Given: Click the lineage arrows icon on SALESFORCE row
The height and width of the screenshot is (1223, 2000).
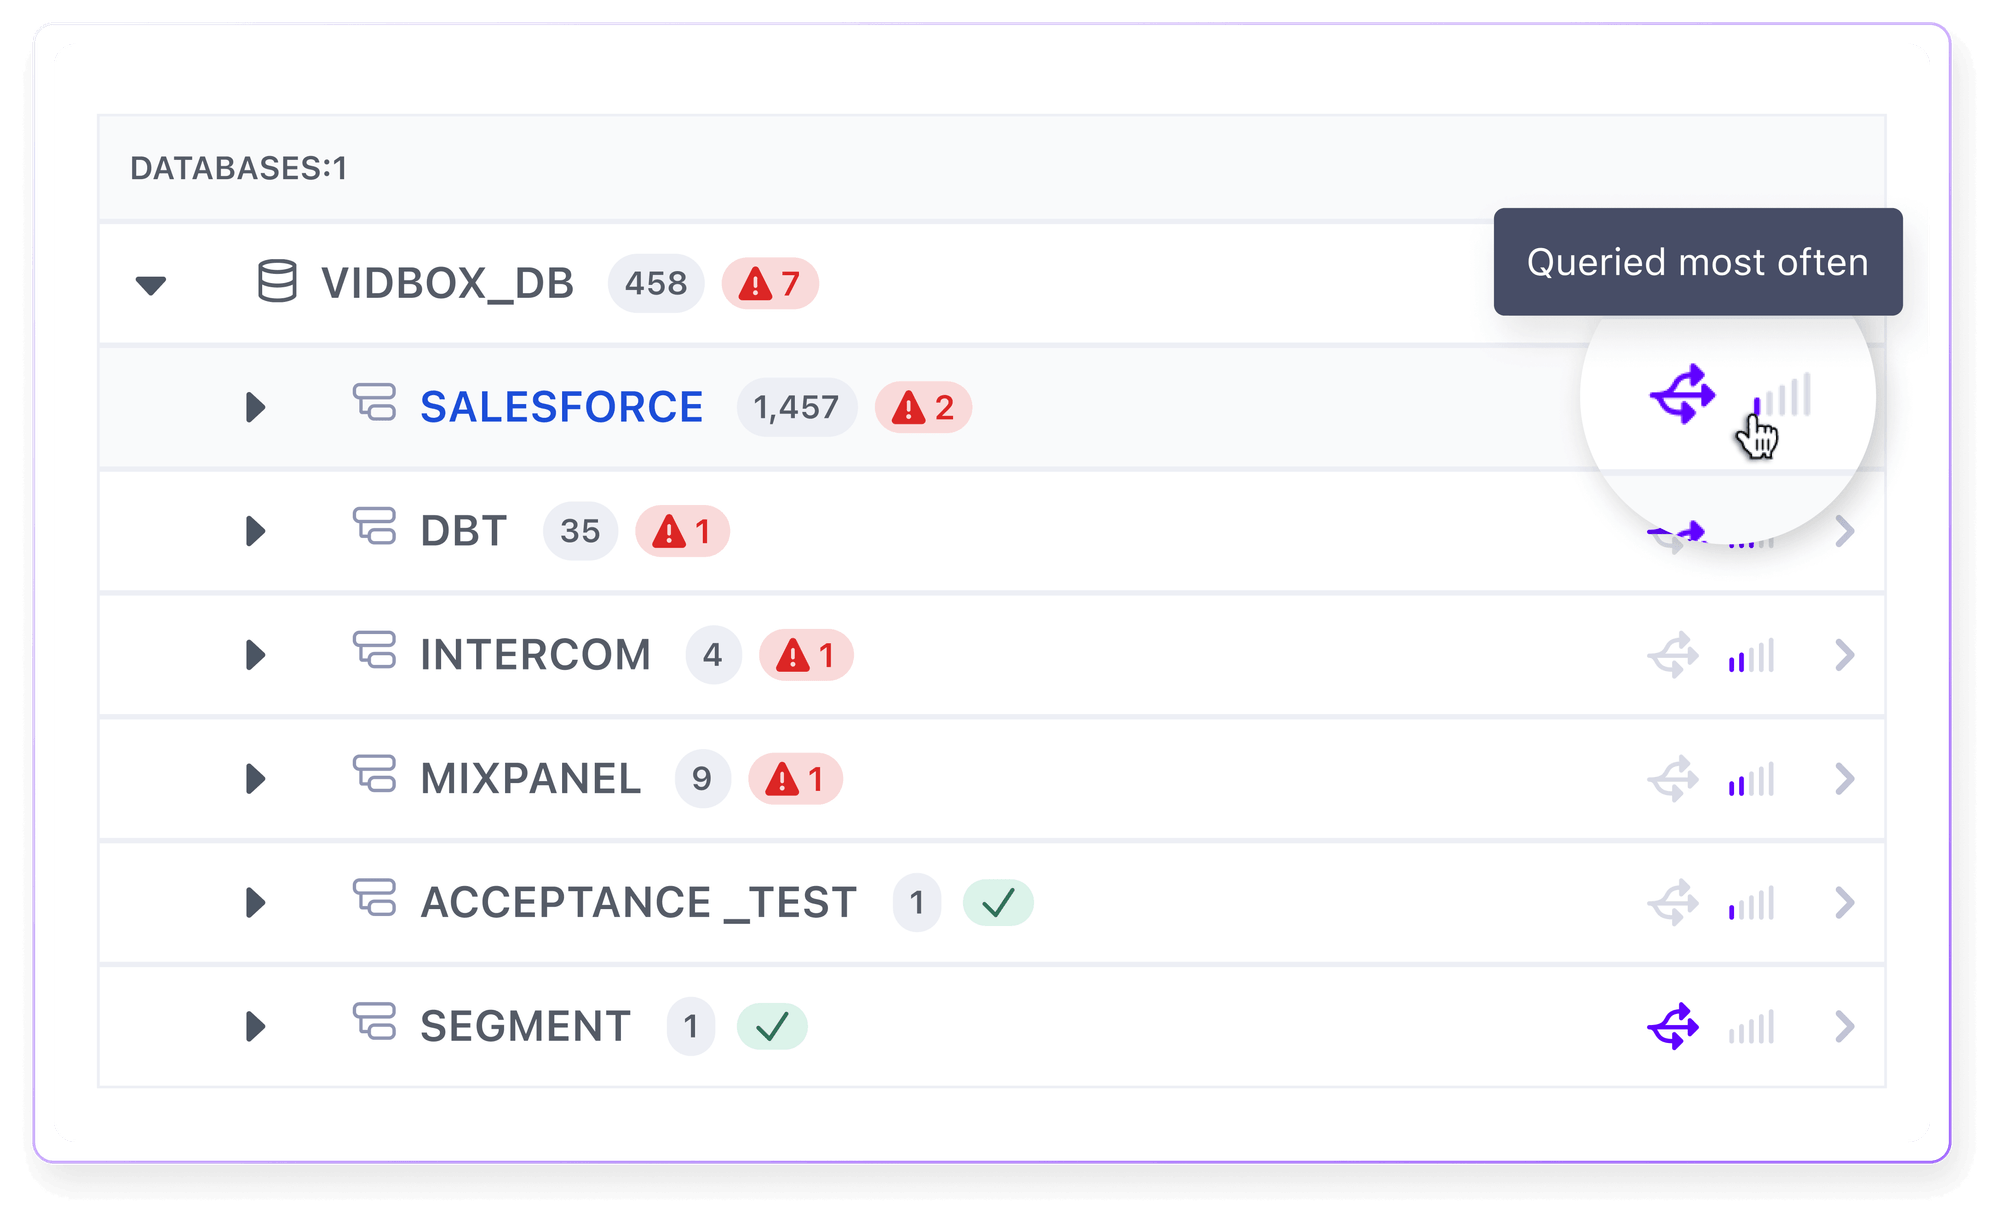Looking at the screenshot, I should (1686, 396).
